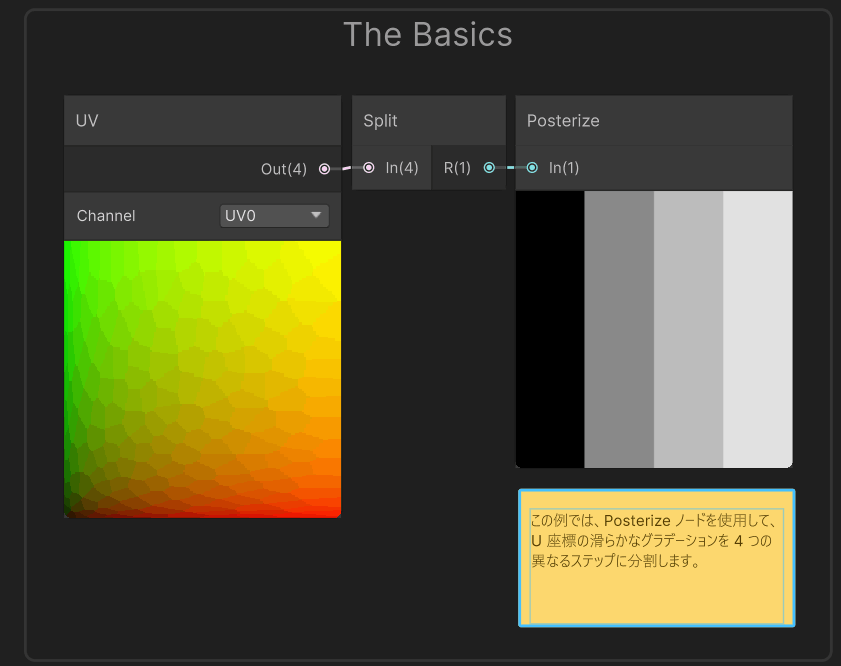Click the Channel label in UV node

[x=106, y=216]
